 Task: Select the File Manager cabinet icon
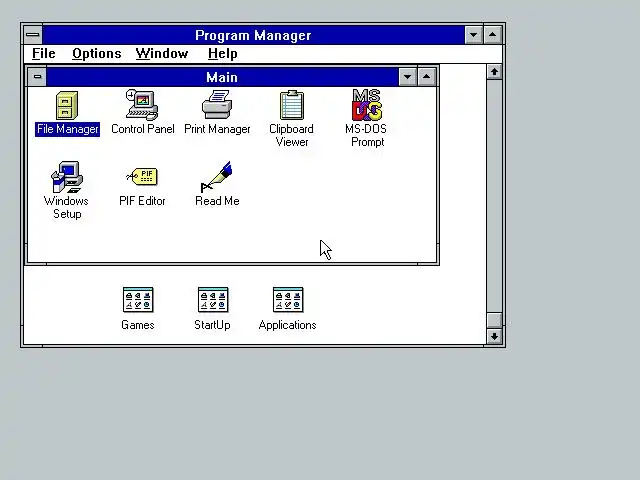[67, 105]
